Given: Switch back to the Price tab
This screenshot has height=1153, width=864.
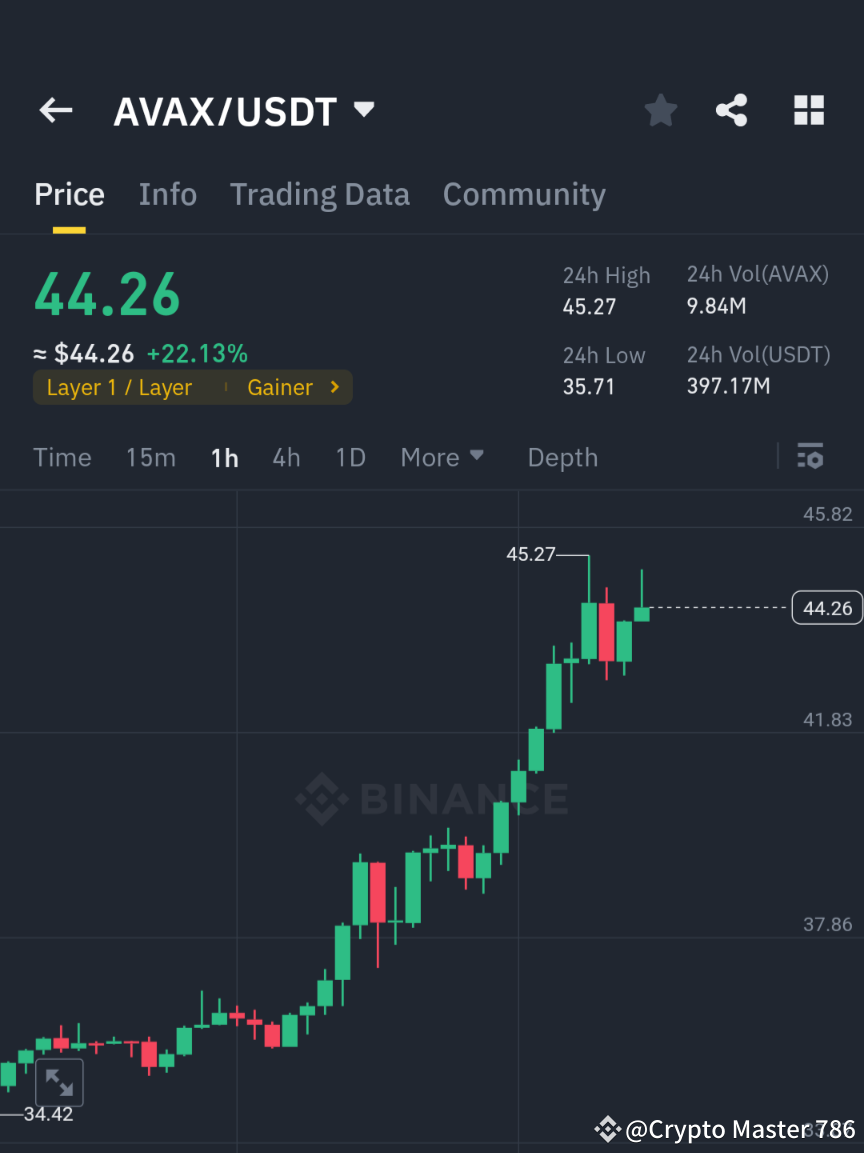Looking at the screenshot, I should [69, 194].
